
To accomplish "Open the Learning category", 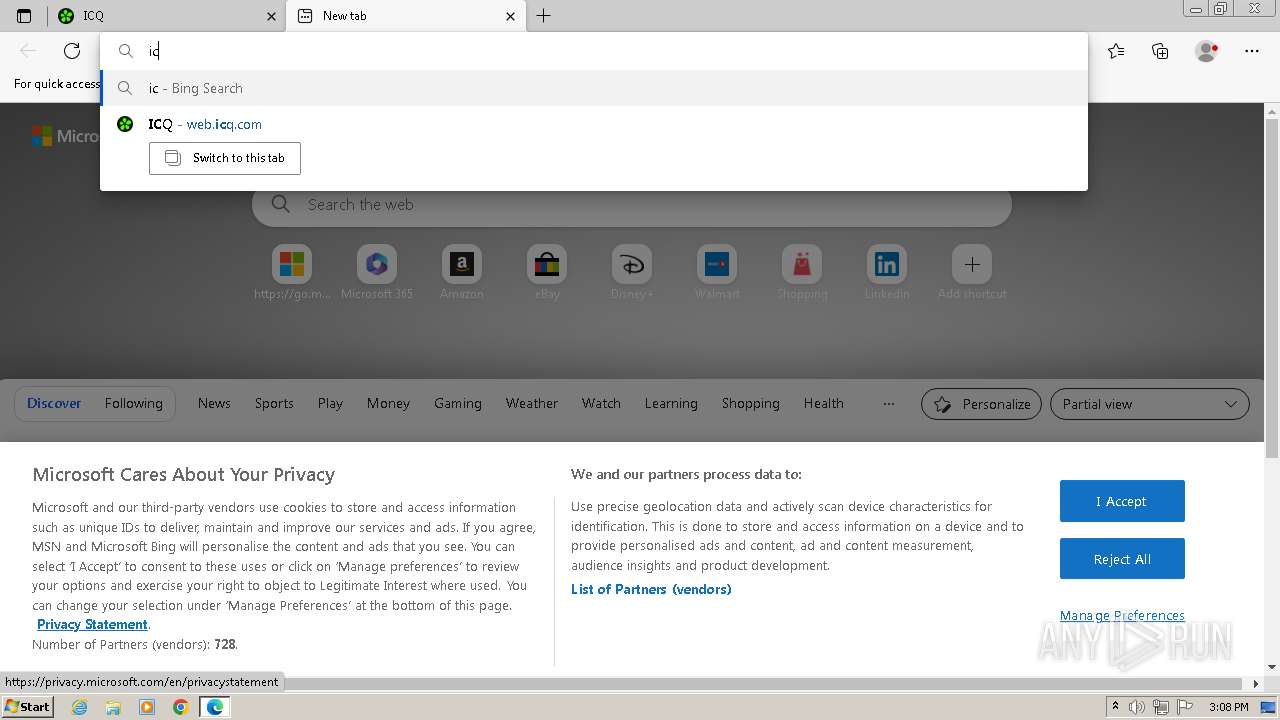I will click(671, 403).
